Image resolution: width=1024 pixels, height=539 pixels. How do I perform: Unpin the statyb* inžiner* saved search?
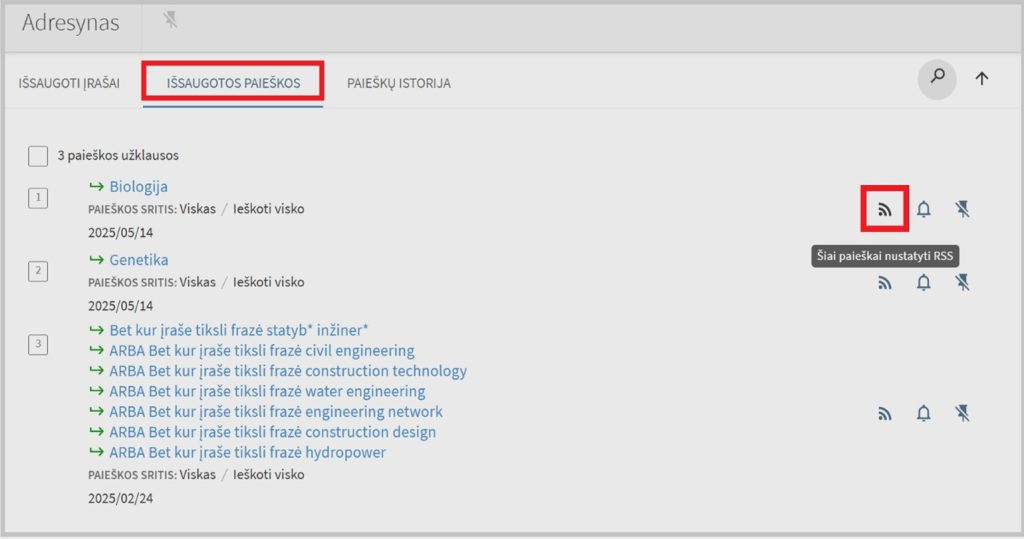point(962,413)
